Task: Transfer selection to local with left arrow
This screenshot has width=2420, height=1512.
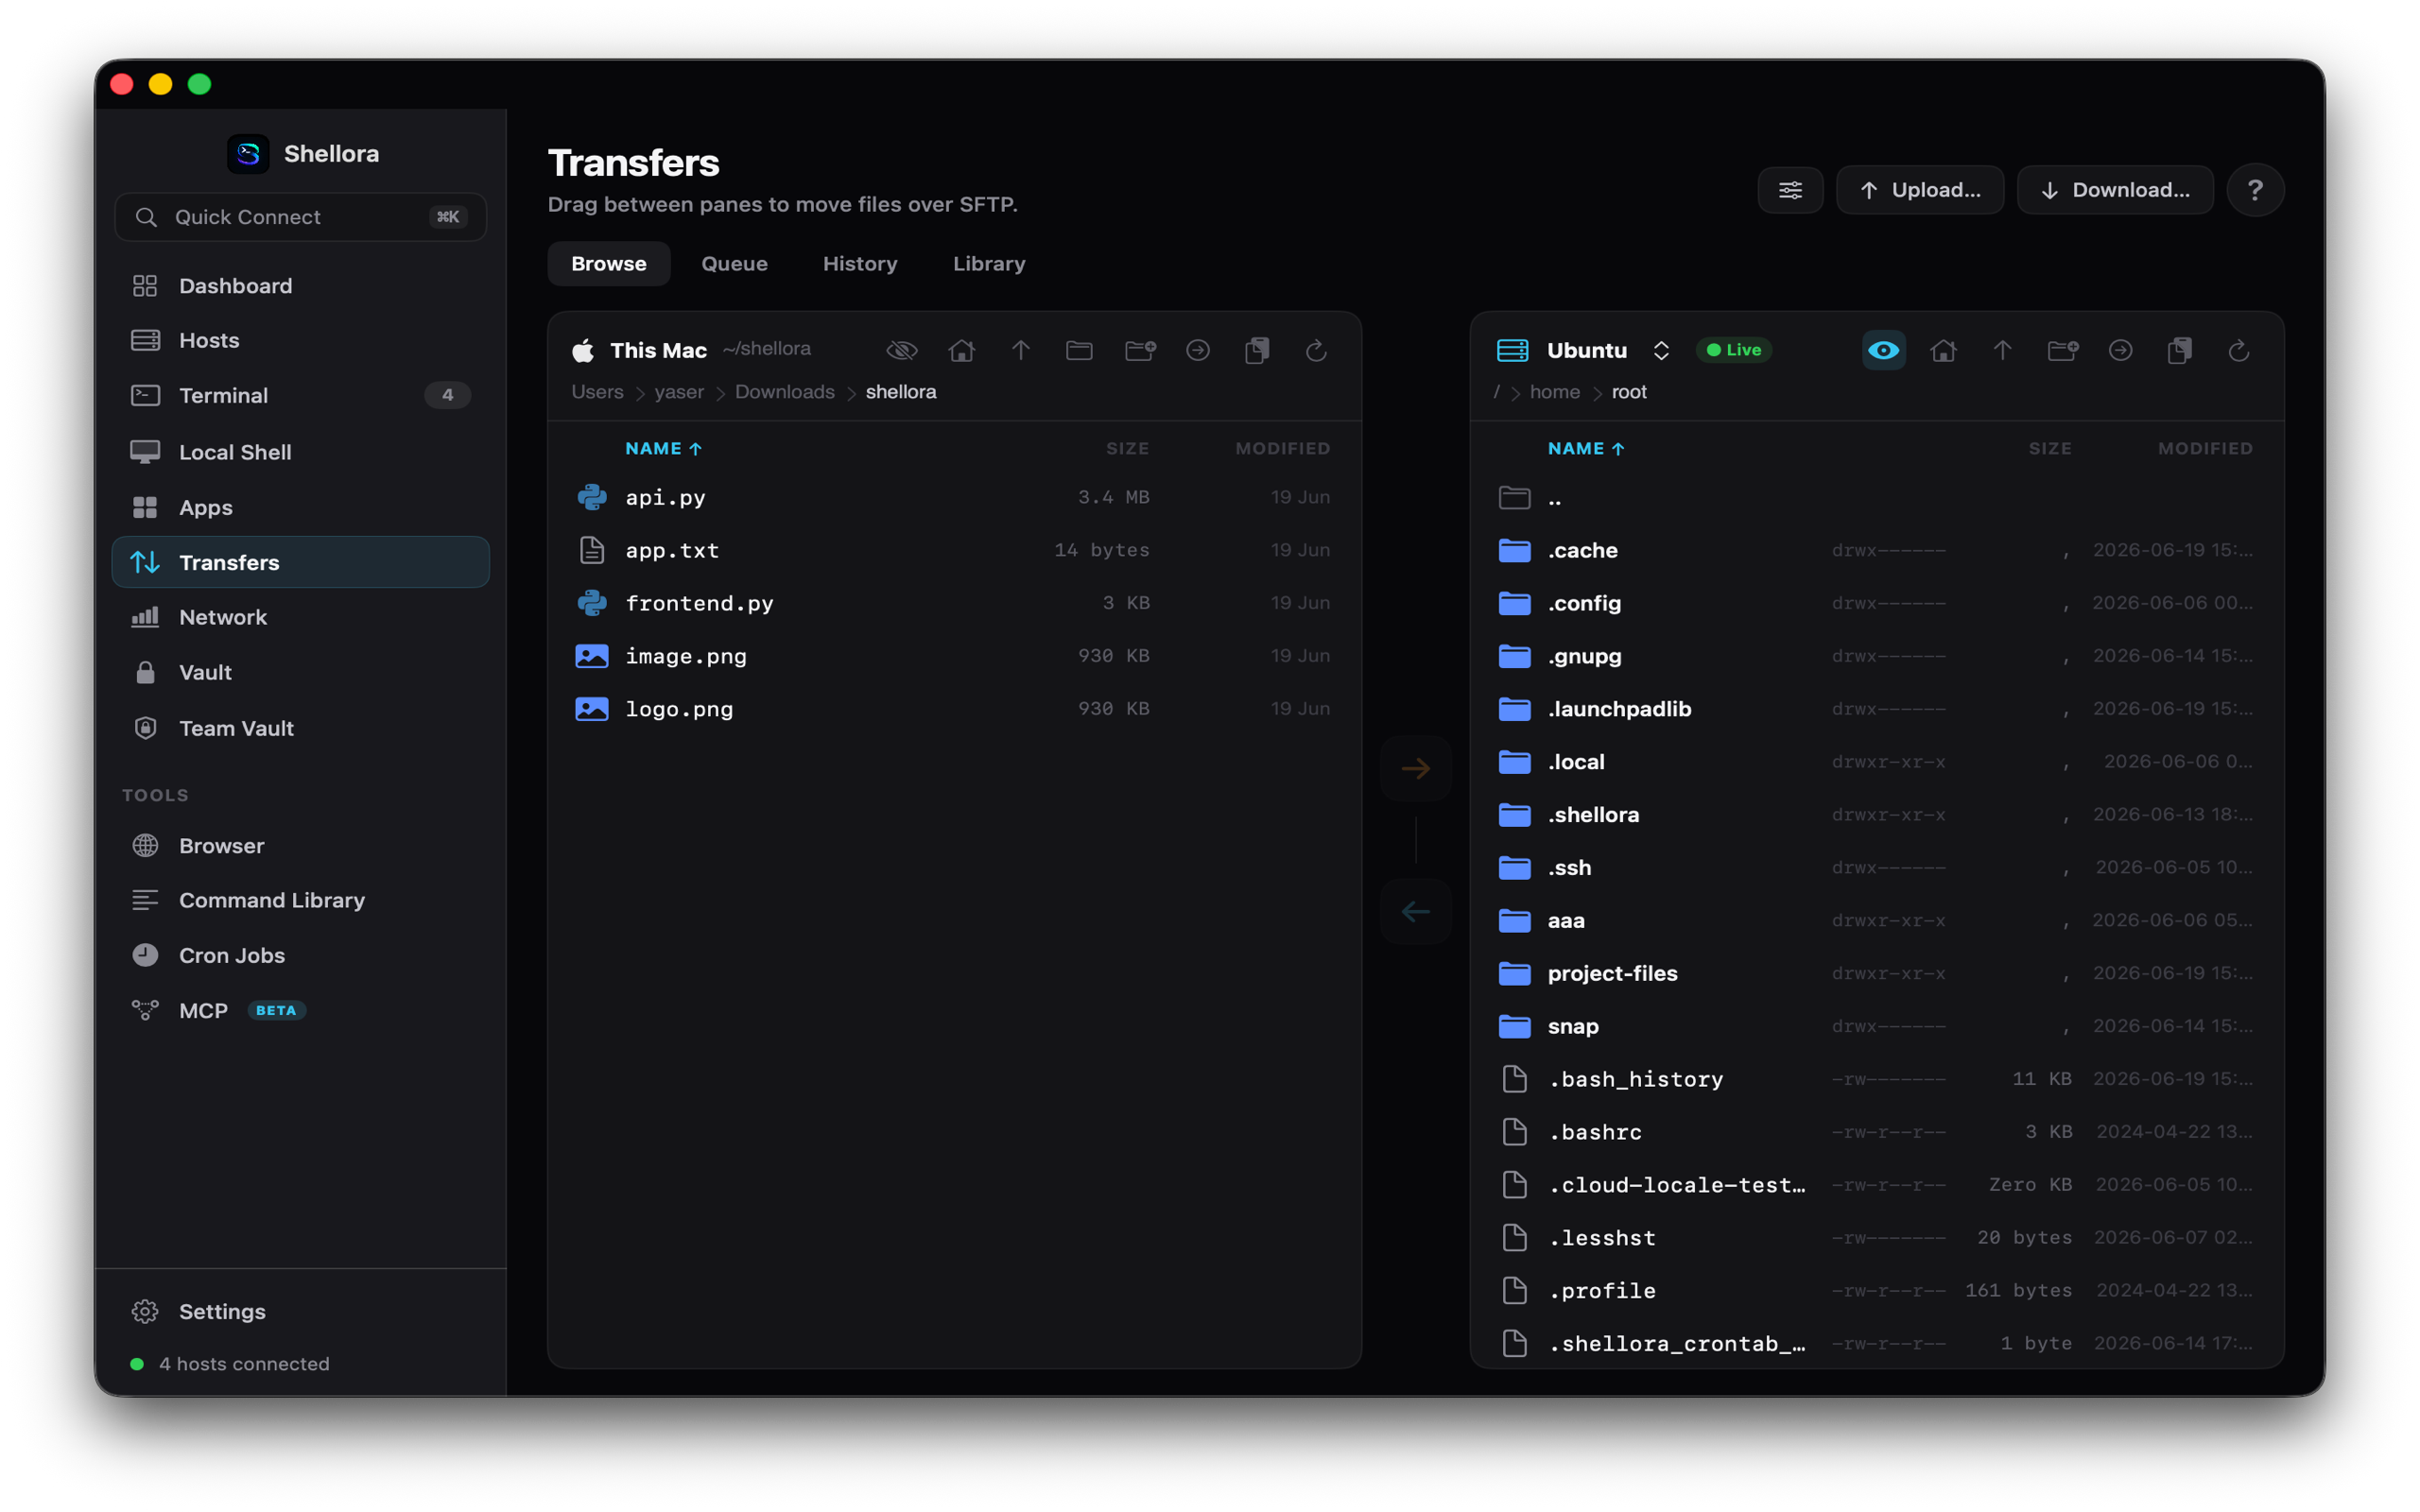Action: click(x=1415, y=911)
